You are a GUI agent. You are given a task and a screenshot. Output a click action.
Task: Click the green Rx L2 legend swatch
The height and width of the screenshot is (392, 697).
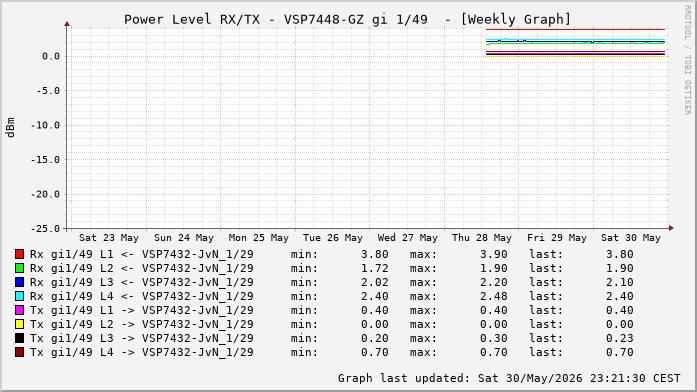point(19,268)
